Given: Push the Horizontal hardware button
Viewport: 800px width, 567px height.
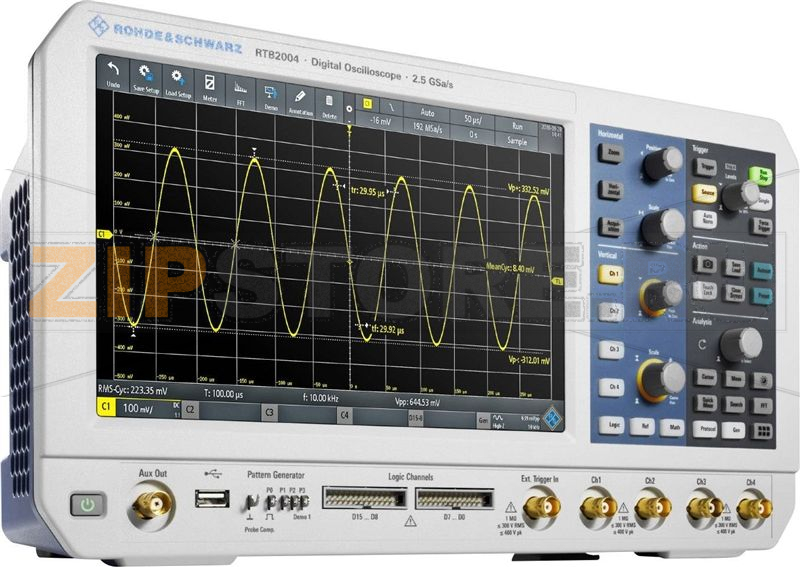Looking at the screenshot, I should [x=612, y=190].
